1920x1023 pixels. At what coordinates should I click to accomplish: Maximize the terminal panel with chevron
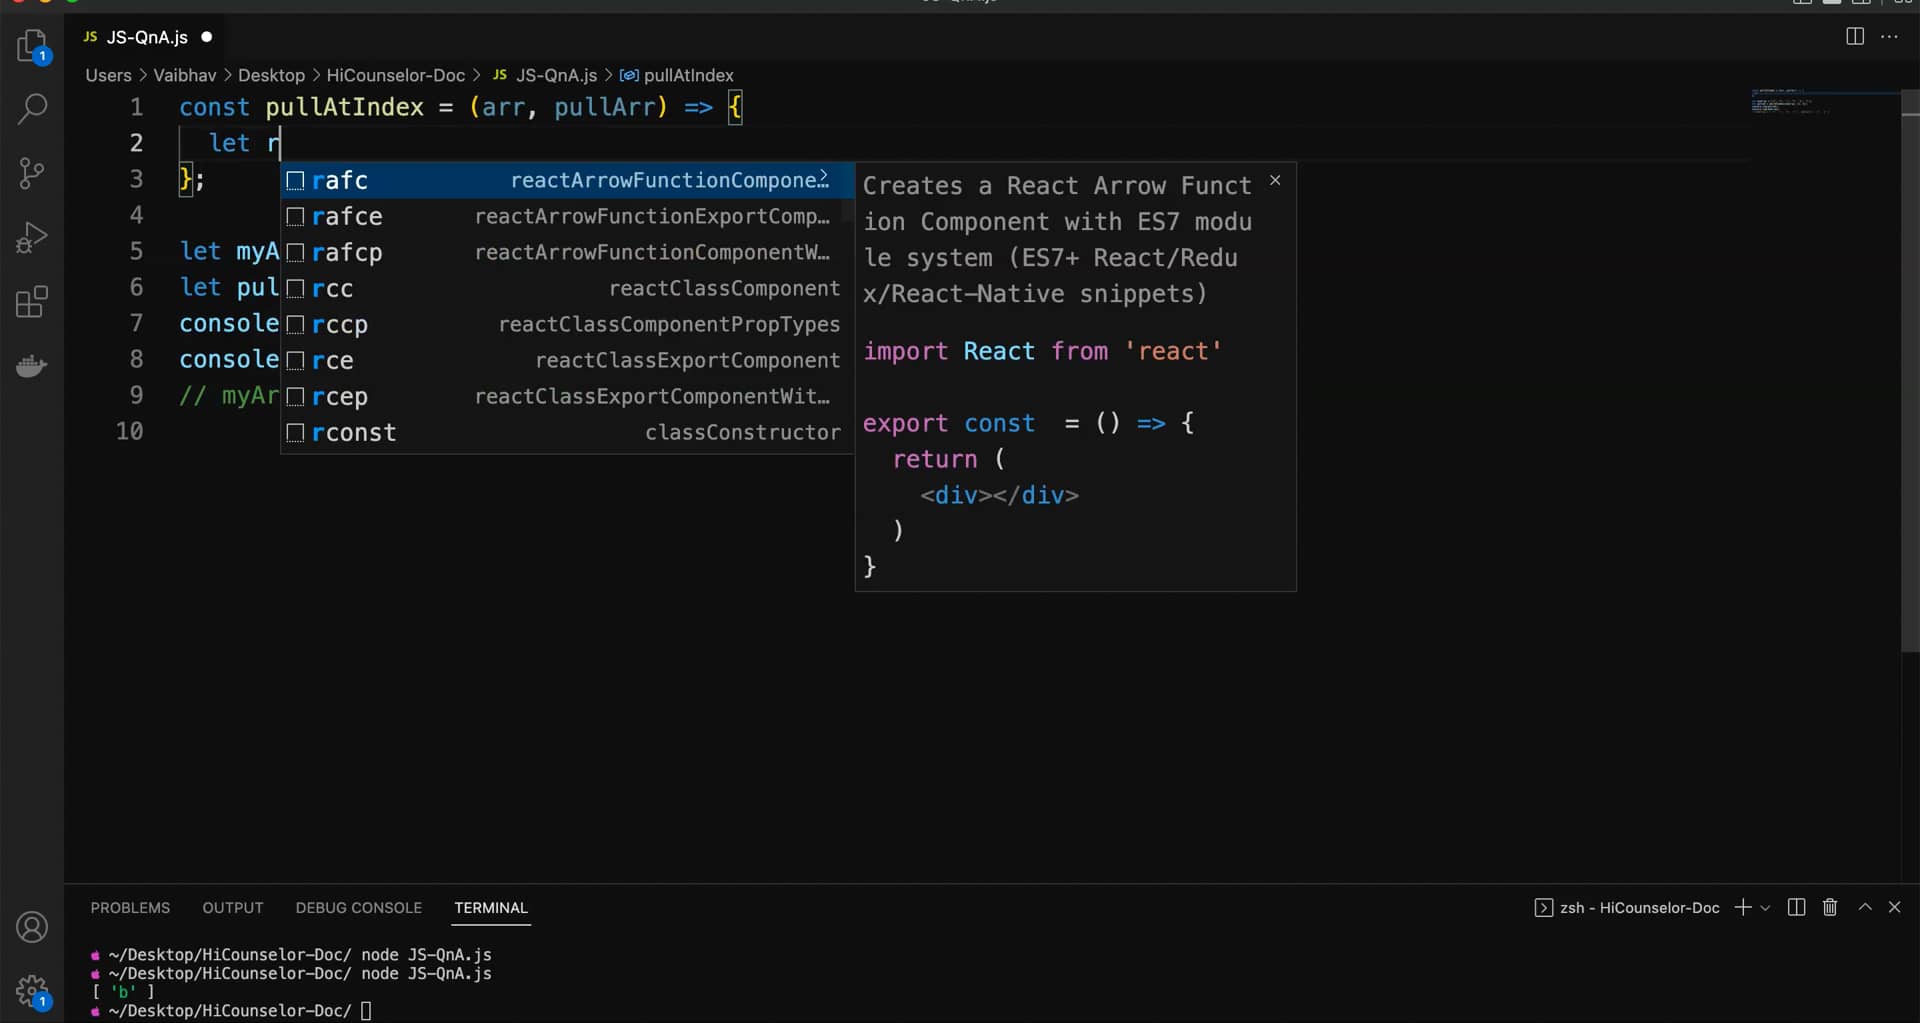coord(1863,907)
